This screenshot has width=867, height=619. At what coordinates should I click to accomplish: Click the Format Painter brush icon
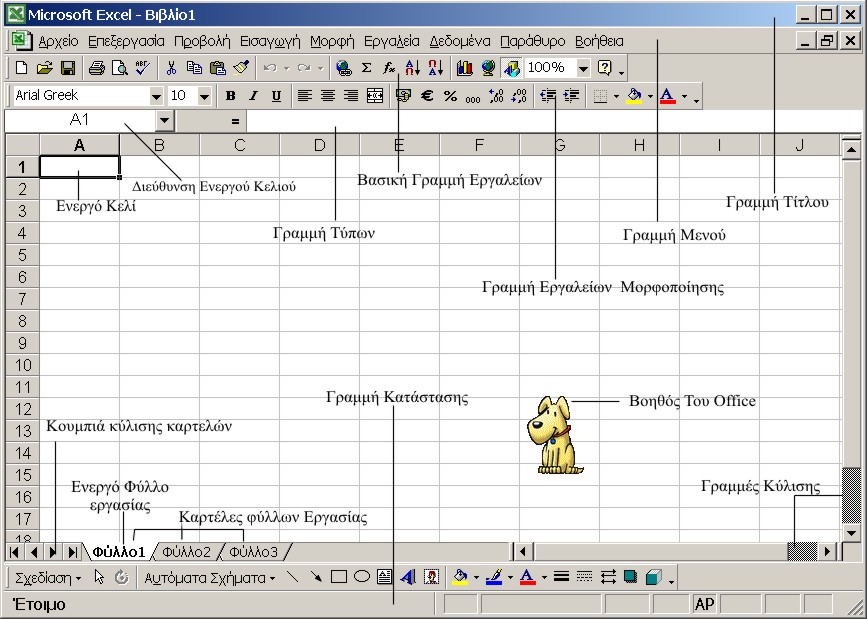241,68
